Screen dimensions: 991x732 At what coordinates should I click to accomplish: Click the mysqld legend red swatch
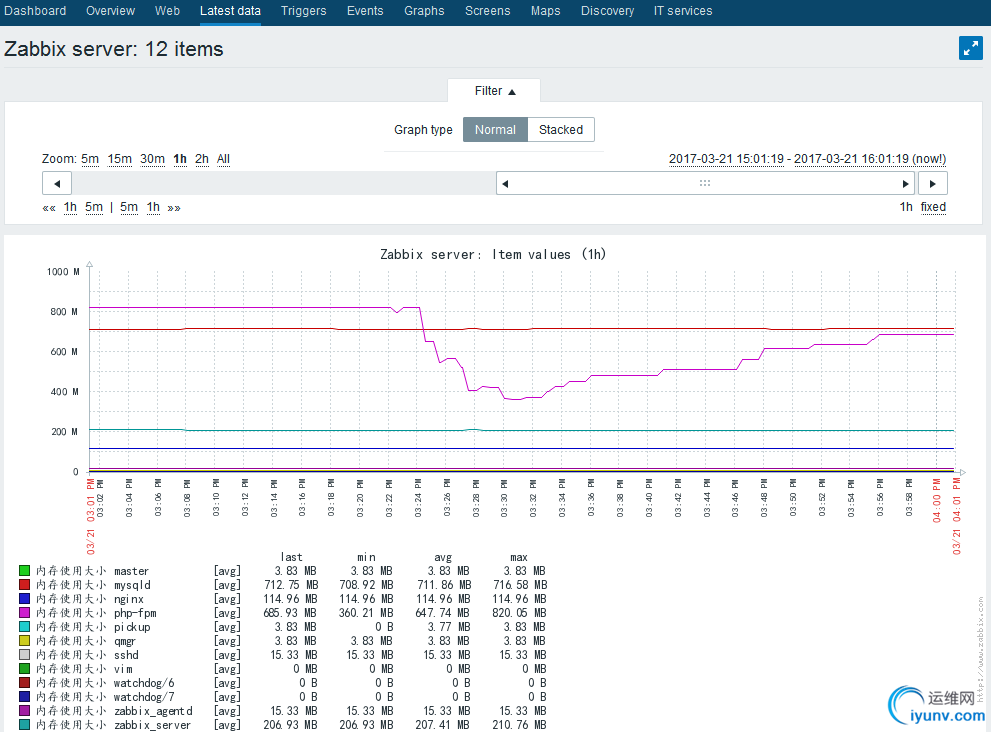click(25, 585)
